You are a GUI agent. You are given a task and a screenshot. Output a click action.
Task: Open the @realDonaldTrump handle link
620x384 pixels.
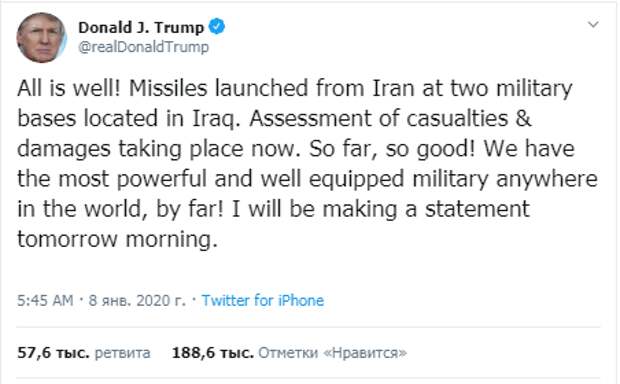144,47
